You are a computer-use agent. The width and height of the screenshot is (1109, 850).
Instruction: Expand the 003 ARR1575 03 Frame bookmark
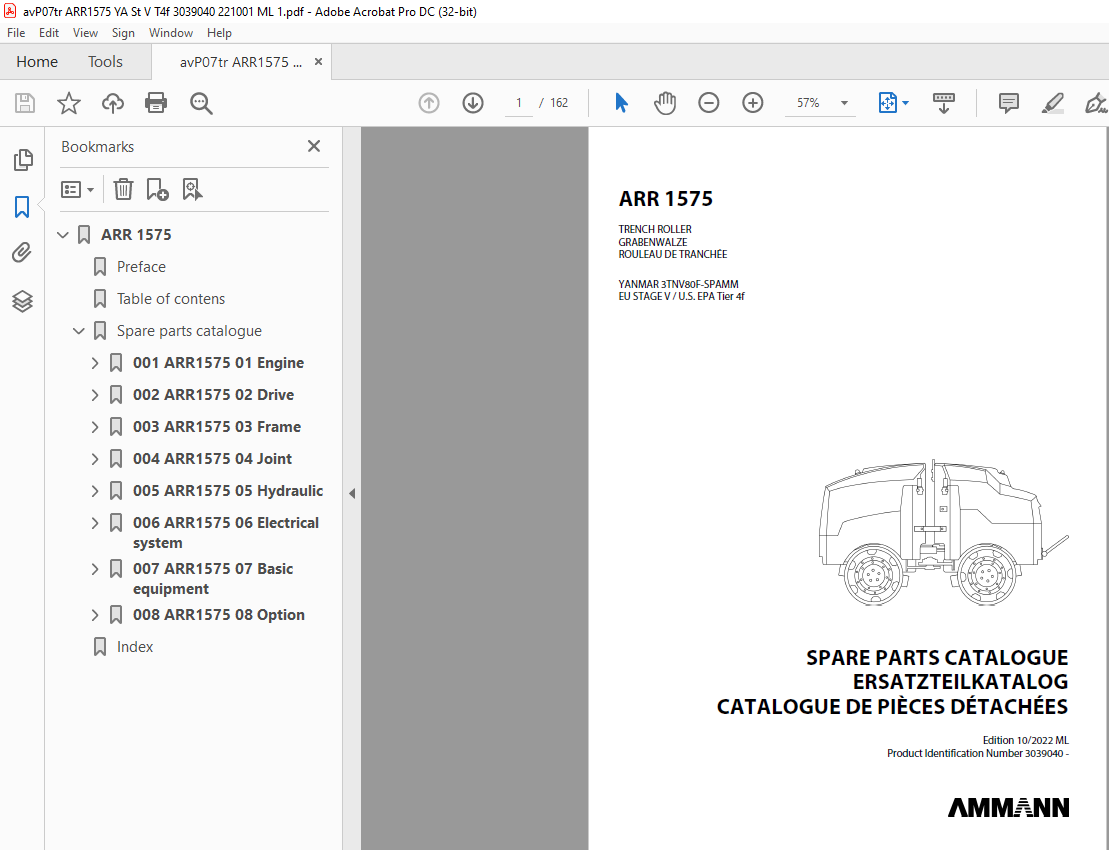(95, 427)
